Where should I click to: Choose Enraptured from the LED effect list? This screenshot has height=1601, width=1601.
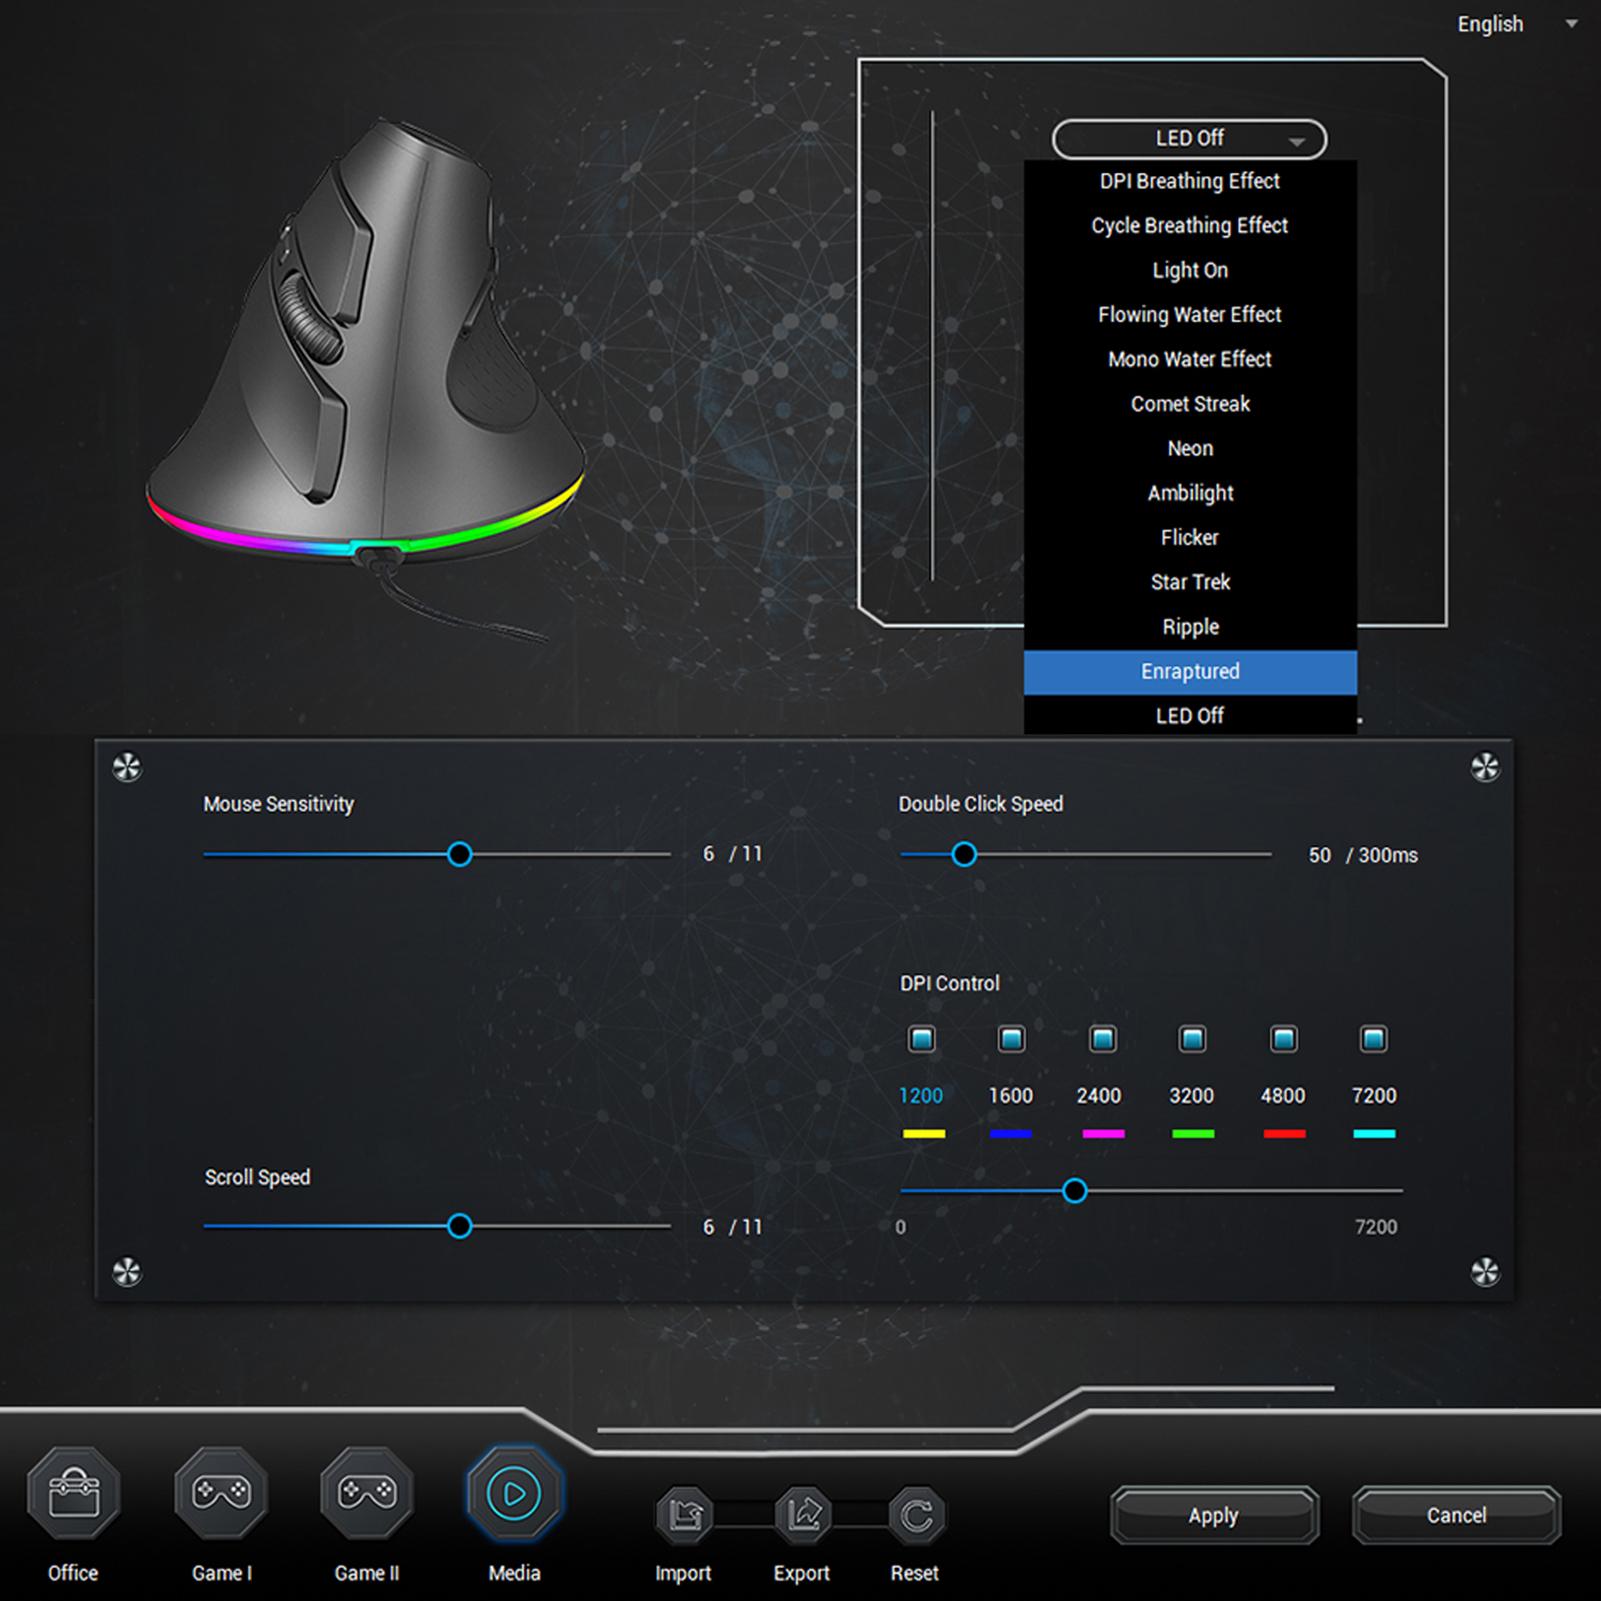click(1190, 672)
